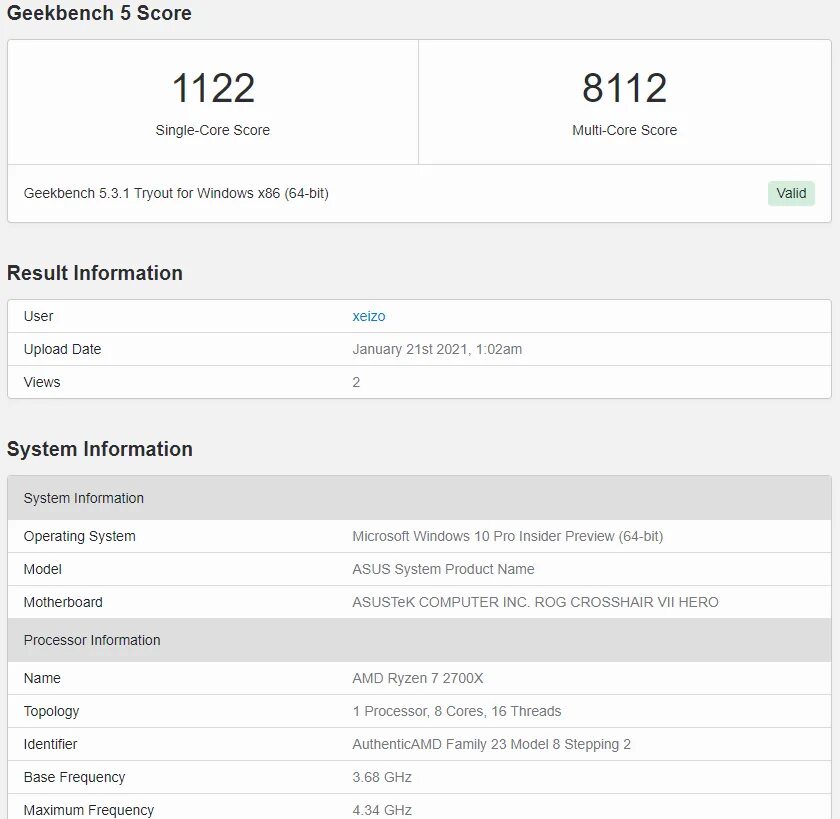Select the AMD Ryzen 7 2700X value
This screenshot has height=819, width=840.
click(x=417, y=678)
